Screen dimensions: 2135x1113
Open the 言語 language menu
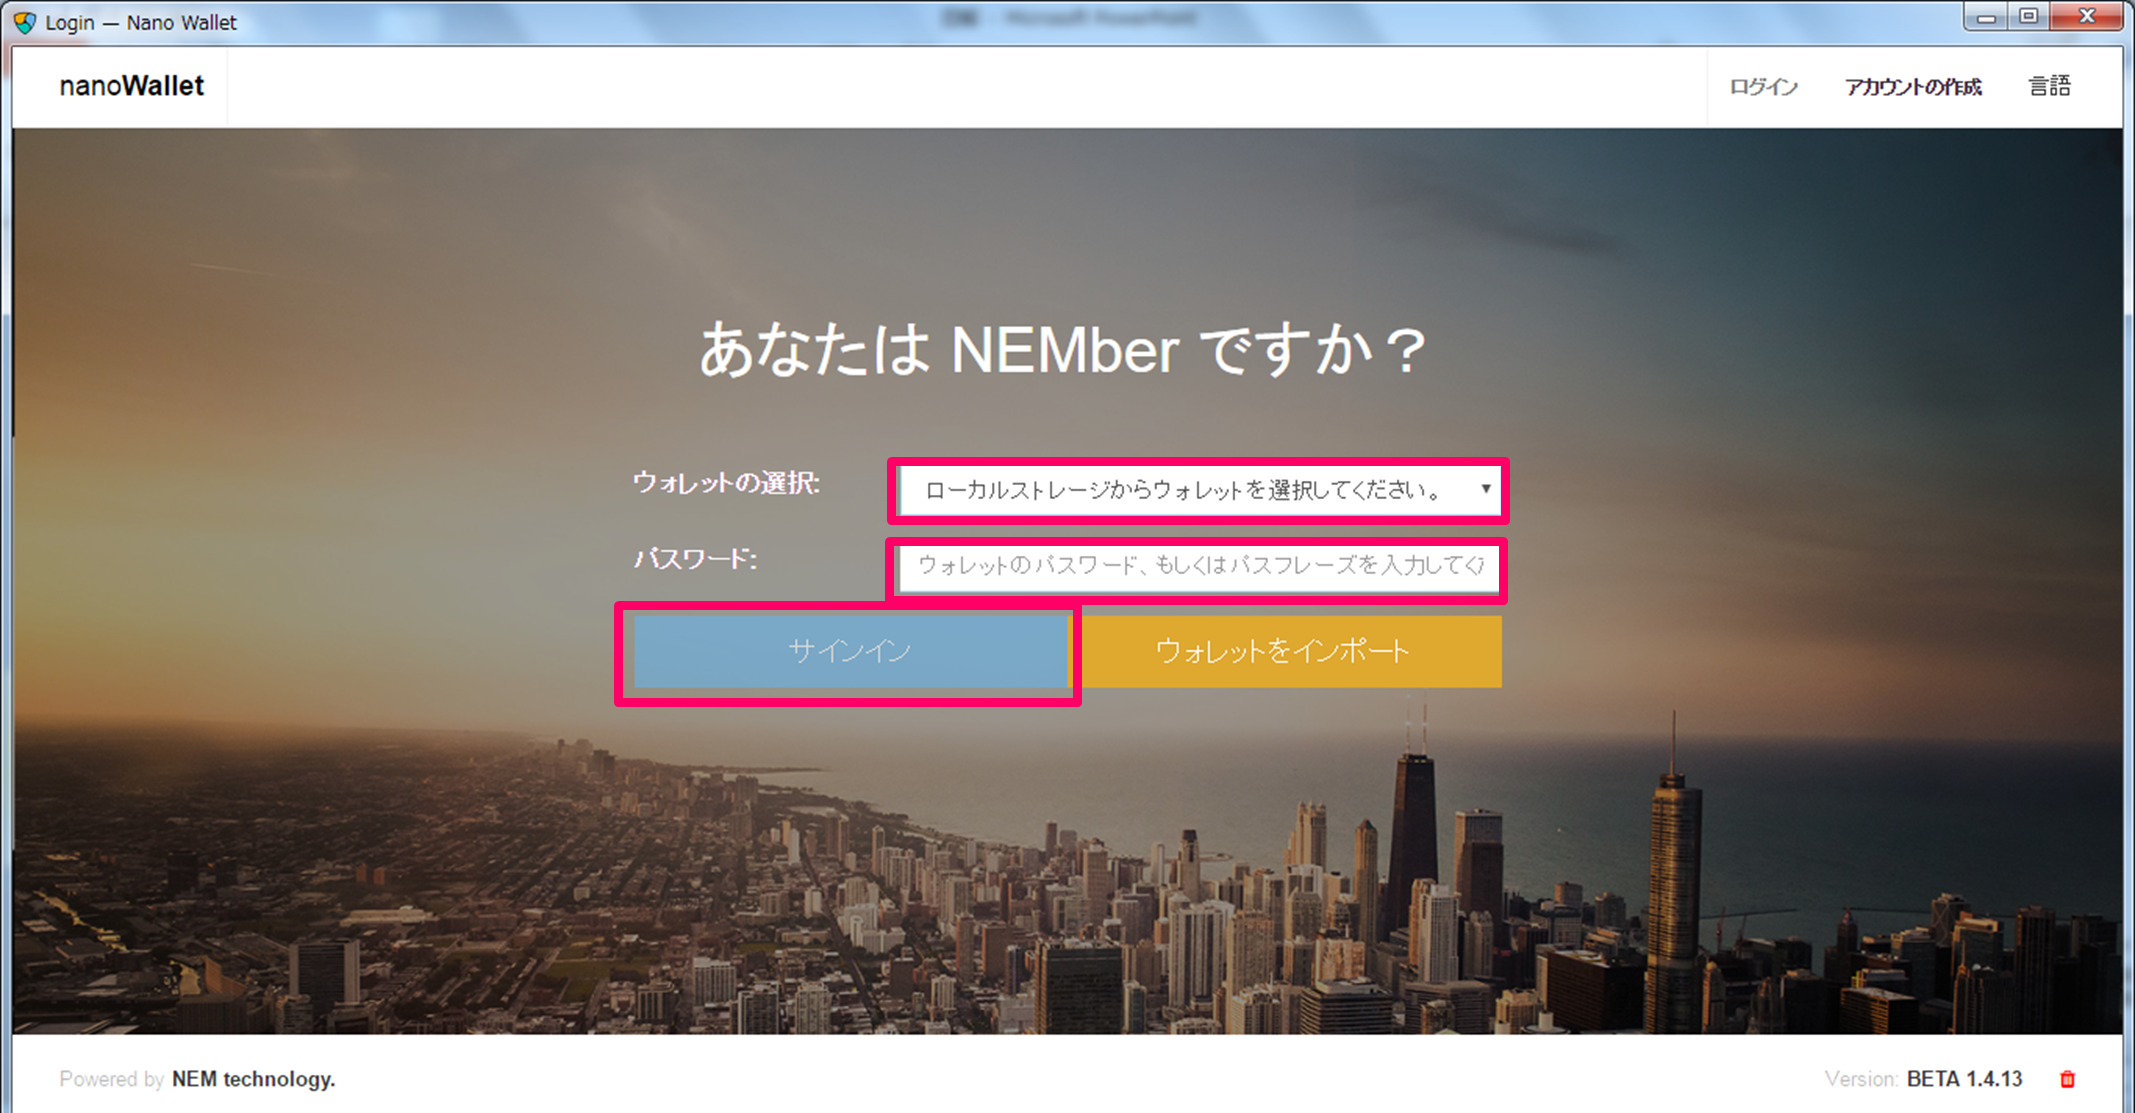coord(2049,86)
